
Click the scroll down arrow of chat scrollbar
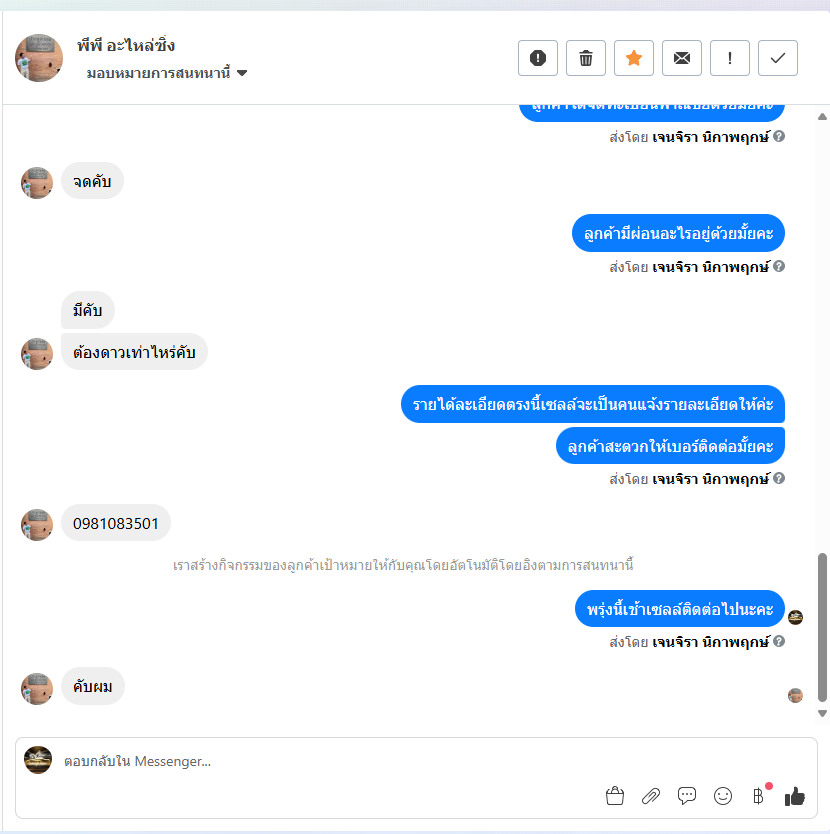tap(822, 713)
